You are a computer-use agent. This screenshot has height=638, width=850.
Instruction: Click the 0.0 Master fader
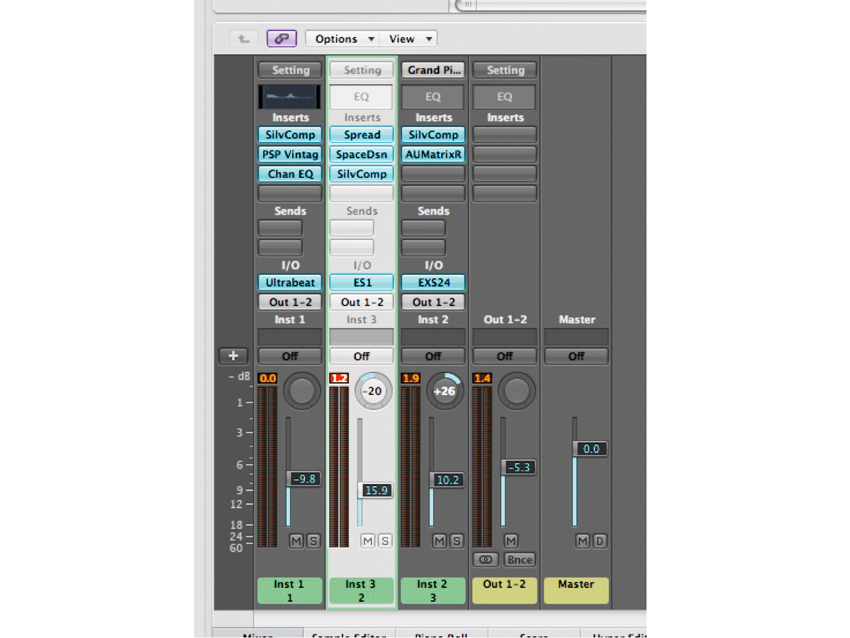tap(590, 449)
